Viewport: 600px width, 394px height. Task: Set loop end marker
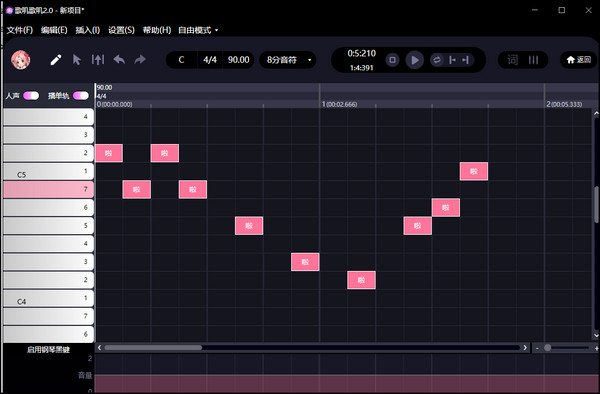point(465,60)
